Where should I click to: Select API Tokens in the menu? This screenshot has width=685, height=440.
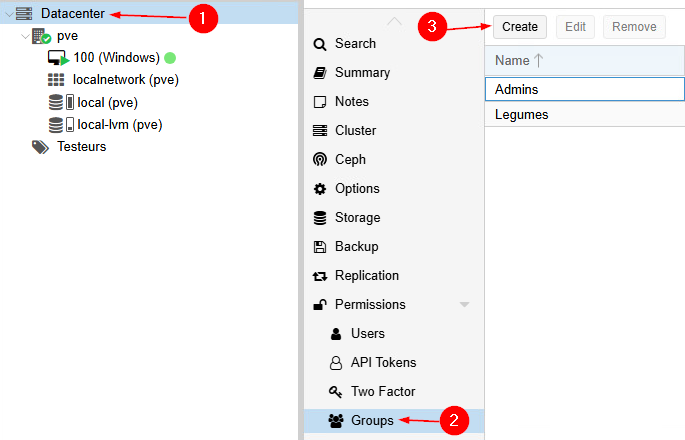383,363
